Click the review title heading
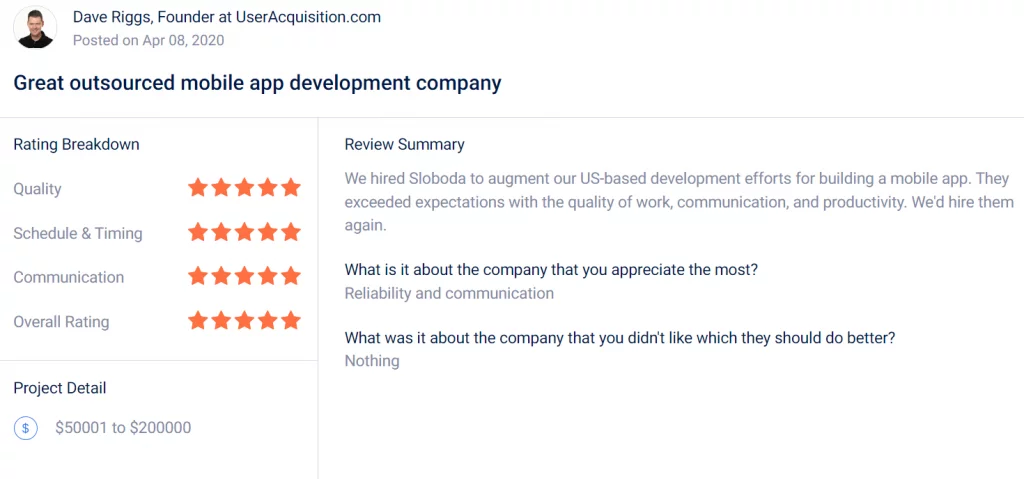 pyautogui.click(x=257, y=84)
